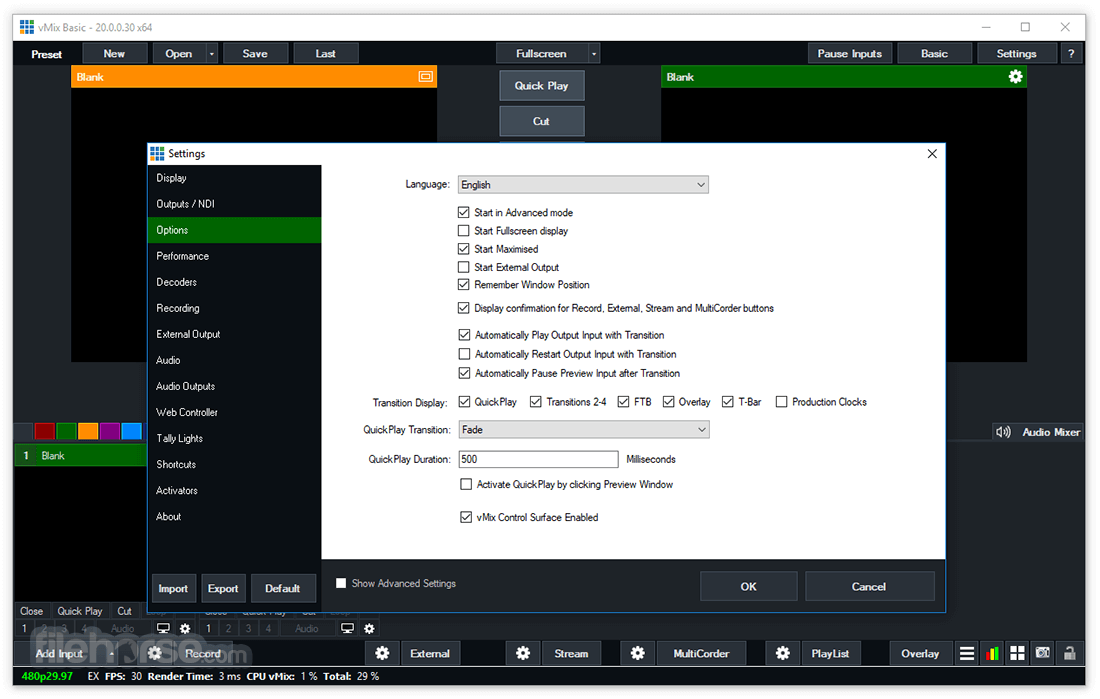Open the Language dropdown

[x=583, y=185]
